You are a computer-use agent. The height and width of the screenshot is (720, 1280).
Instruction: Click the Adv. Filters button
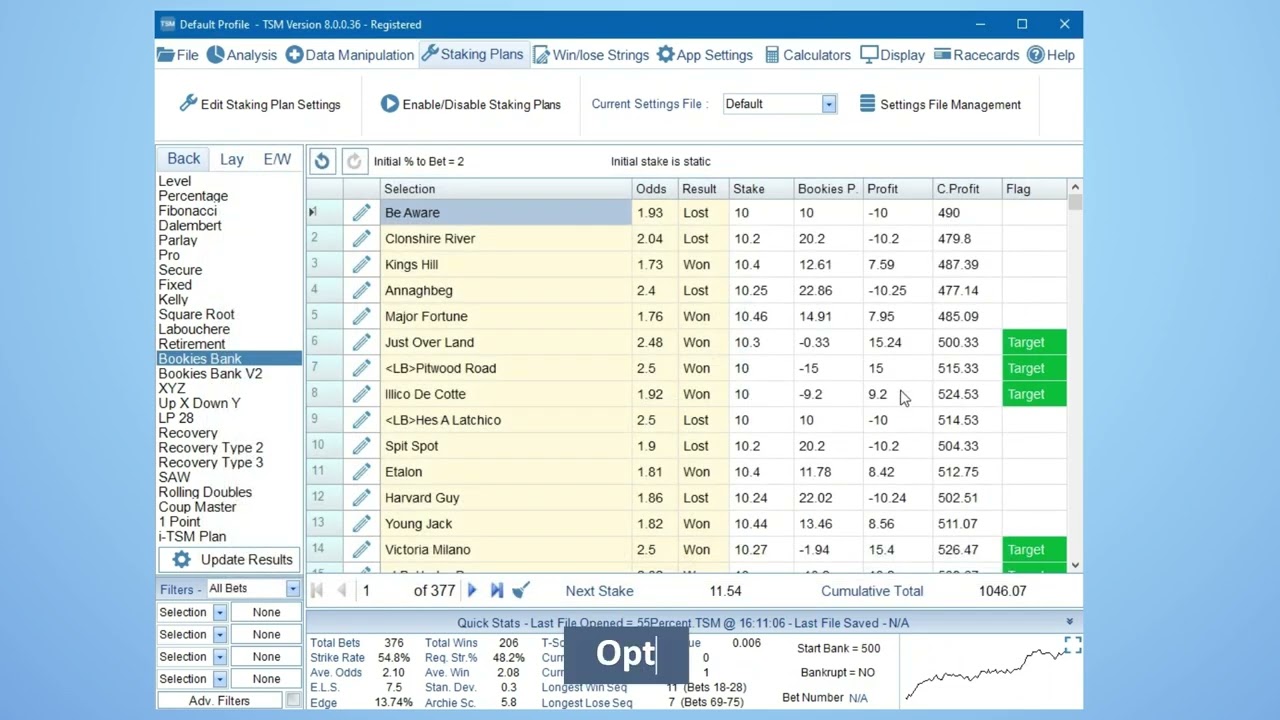click(219, 701)
